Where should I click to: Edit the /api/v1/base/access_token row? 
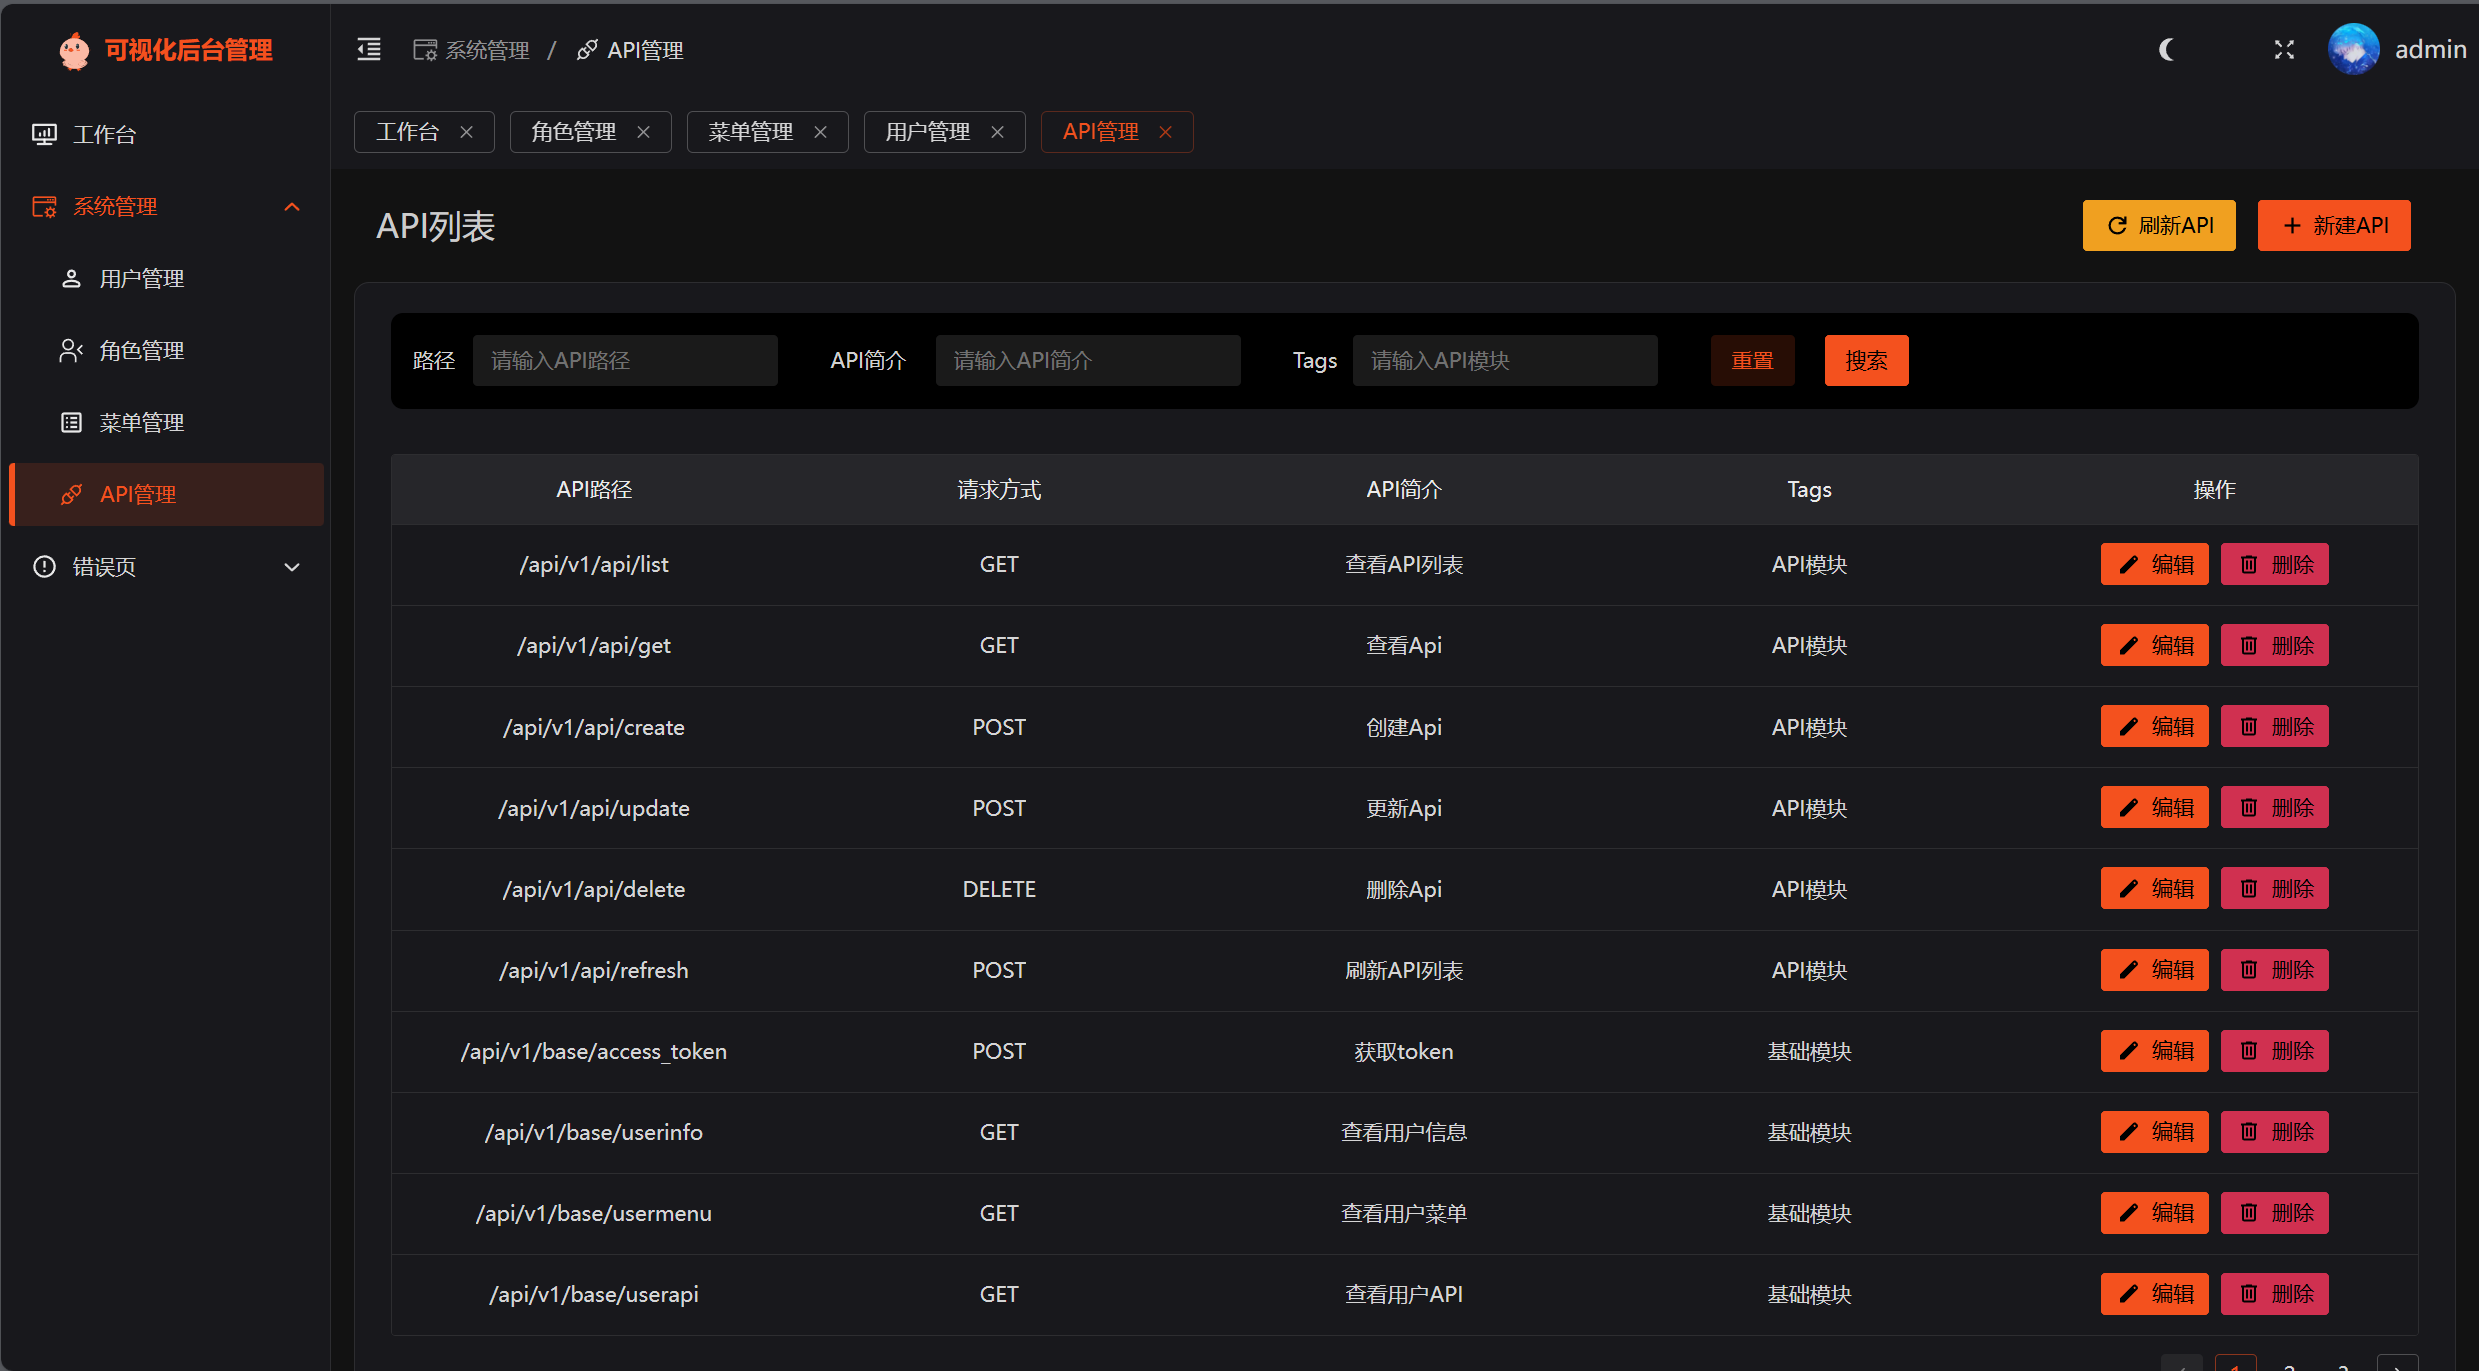(x=2154, y=1051)
